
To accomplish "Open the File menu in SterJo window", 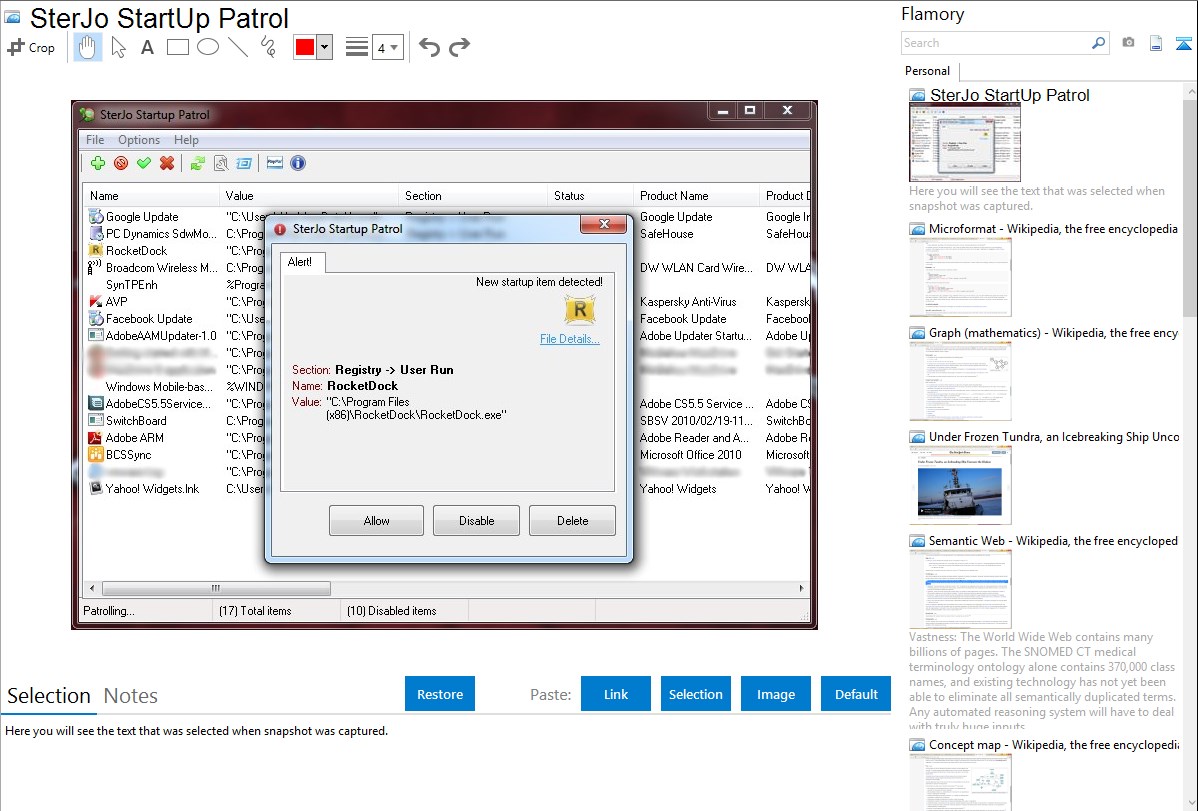I will click(95, 140).
